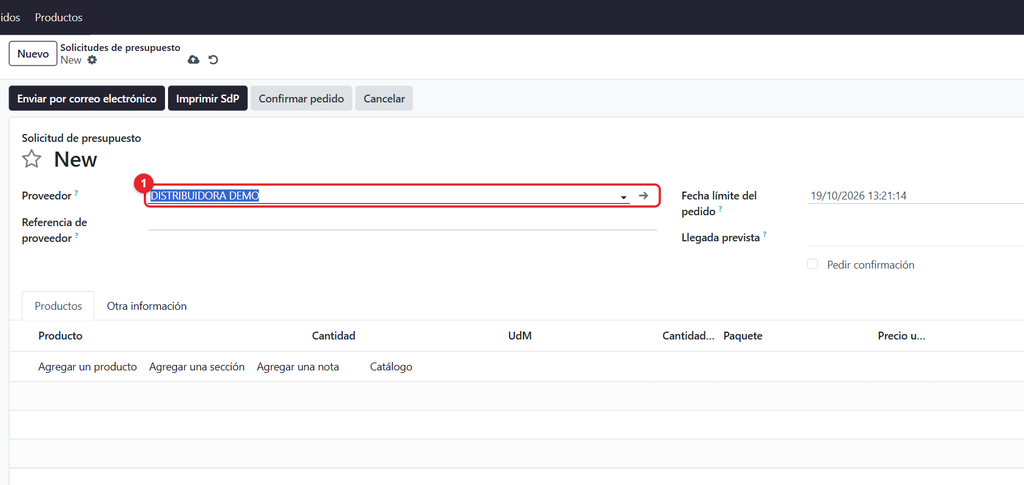Click the UdM column header
Image resolution: width=1024 pixels, height=485 pixels.
[x=519, y=336]
